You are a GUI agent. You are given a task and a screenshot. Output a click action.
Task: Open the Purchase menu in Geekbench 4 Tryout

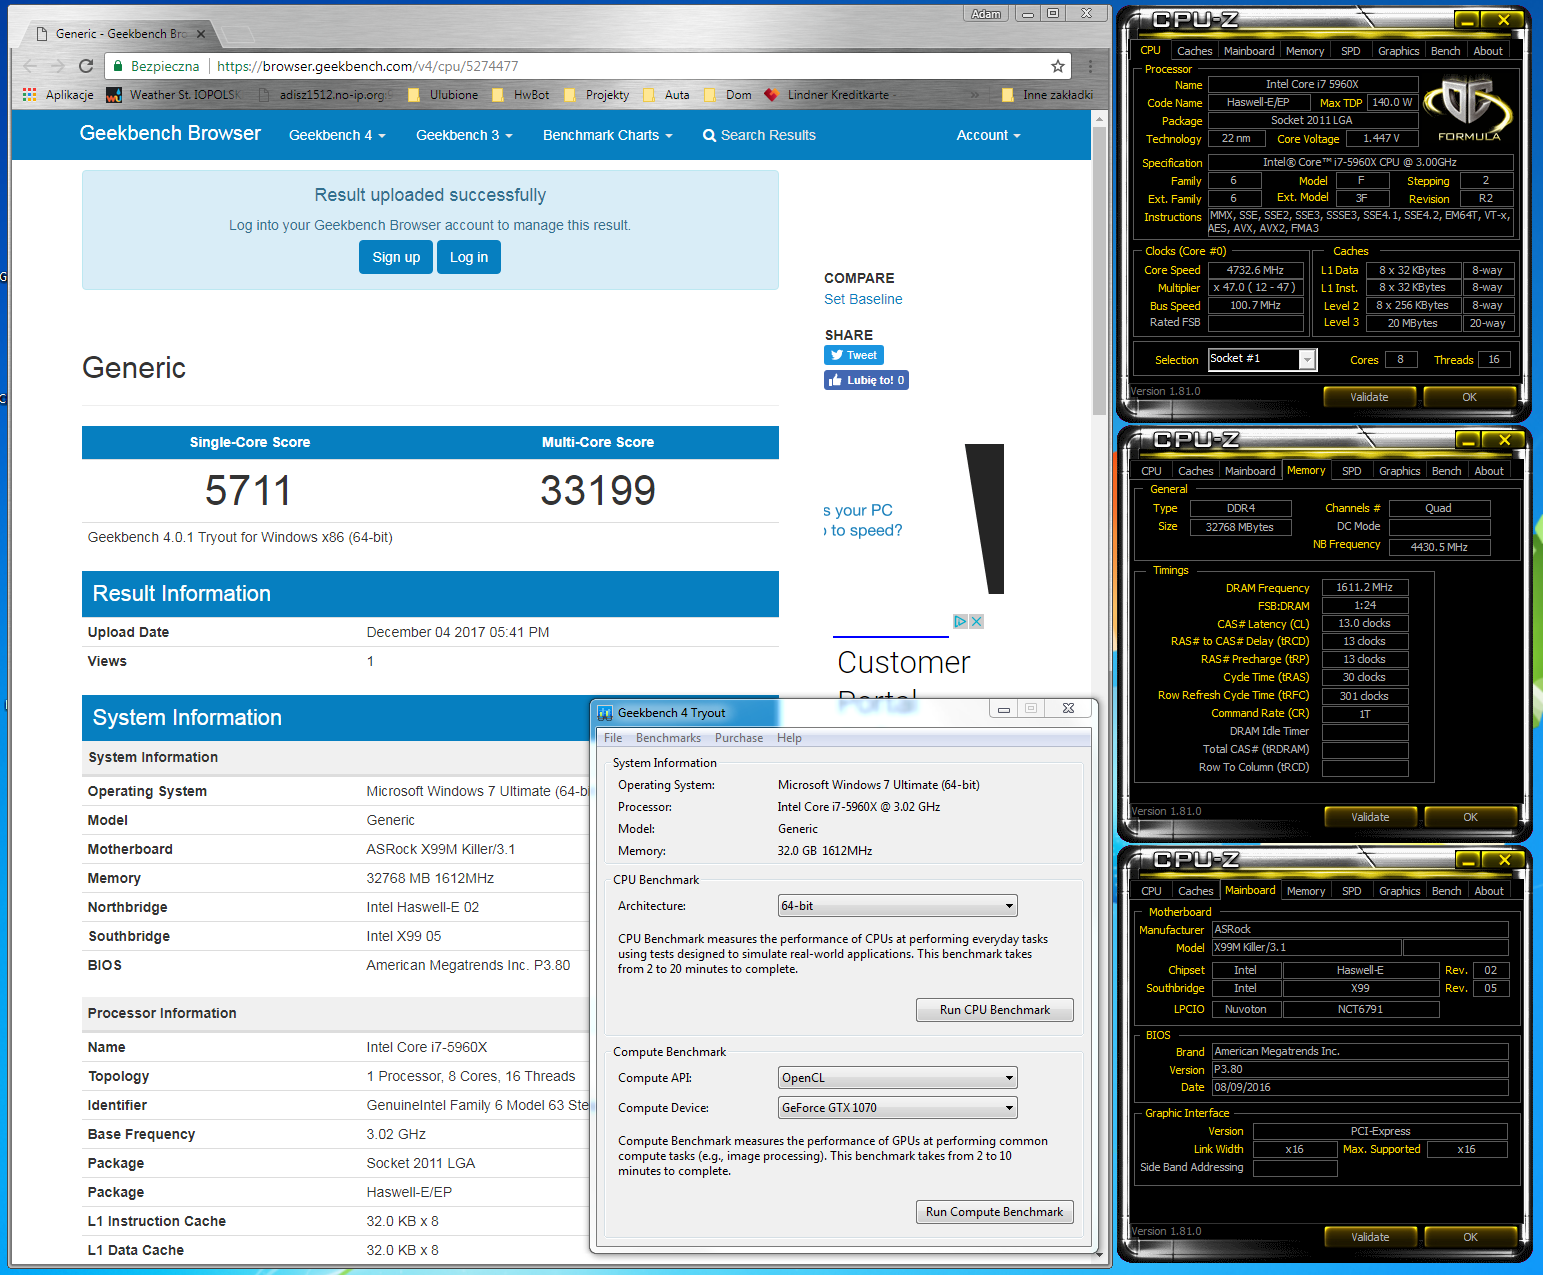739,738
